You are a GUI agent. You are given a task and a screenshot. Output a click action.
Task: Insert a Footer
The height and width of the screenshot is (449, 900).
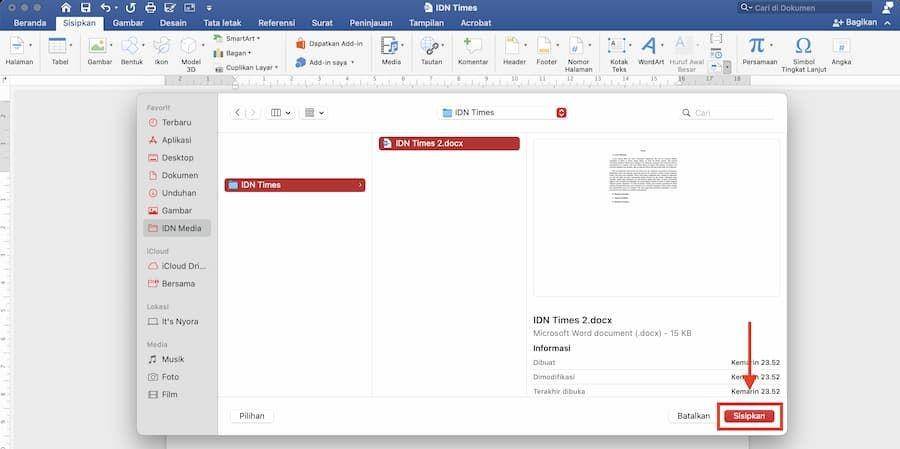(x=547, y=51)
